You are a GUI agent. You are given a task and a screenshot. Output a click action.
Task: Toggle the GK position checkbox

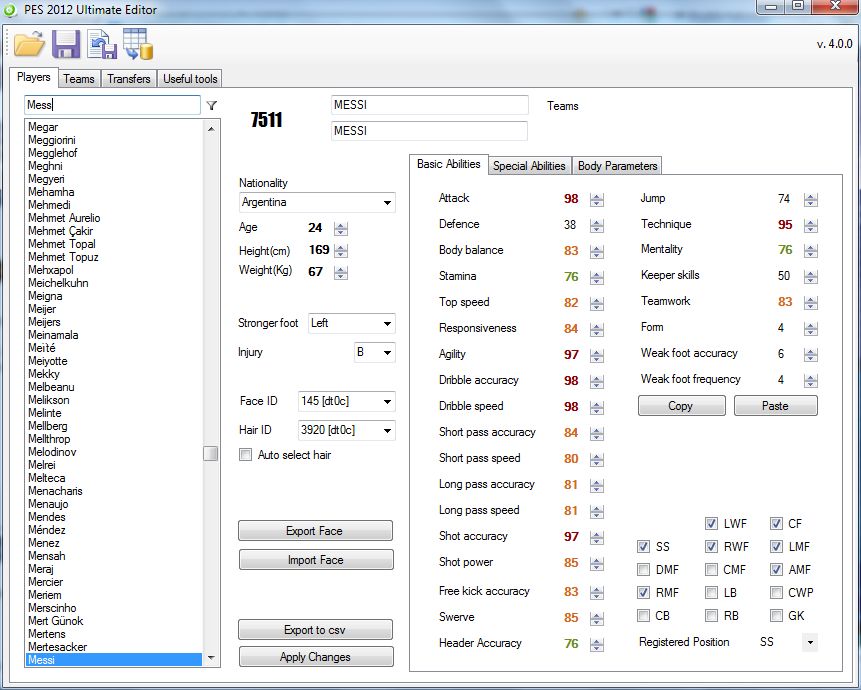pyautogui.click(x=777, y=616)
